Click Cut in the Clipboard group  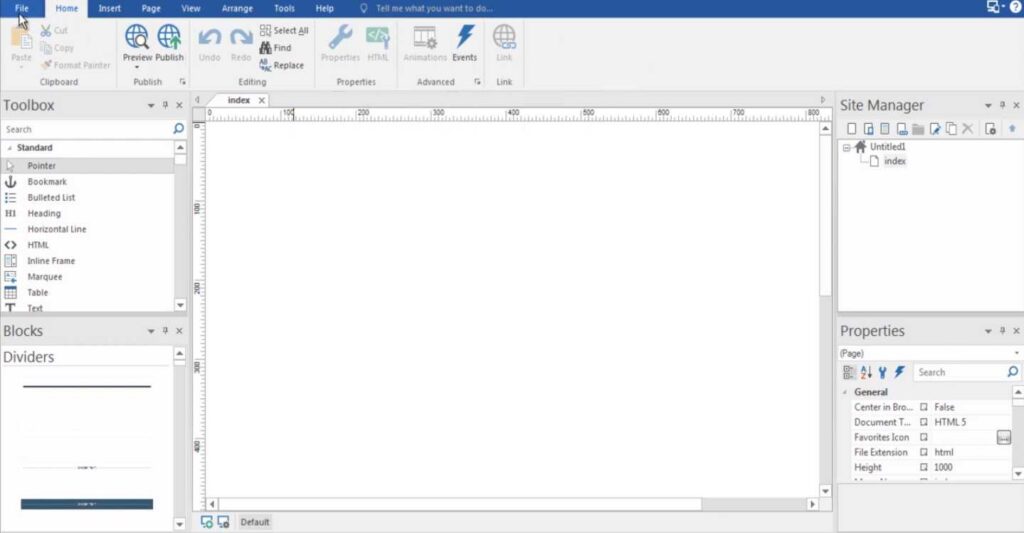pyautogui.click(x=54, y=31)
